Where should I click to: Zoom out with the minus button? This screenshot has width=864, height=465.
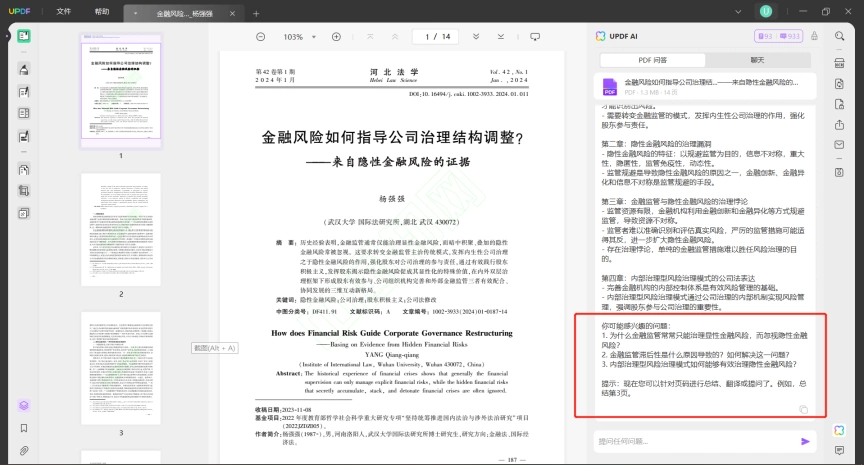[261, 36]
